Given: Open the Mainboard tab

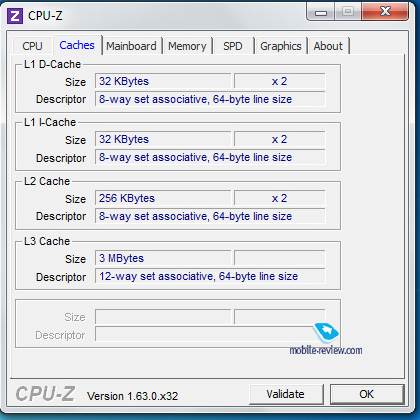Looking at the screenshot, I should 131,46.
